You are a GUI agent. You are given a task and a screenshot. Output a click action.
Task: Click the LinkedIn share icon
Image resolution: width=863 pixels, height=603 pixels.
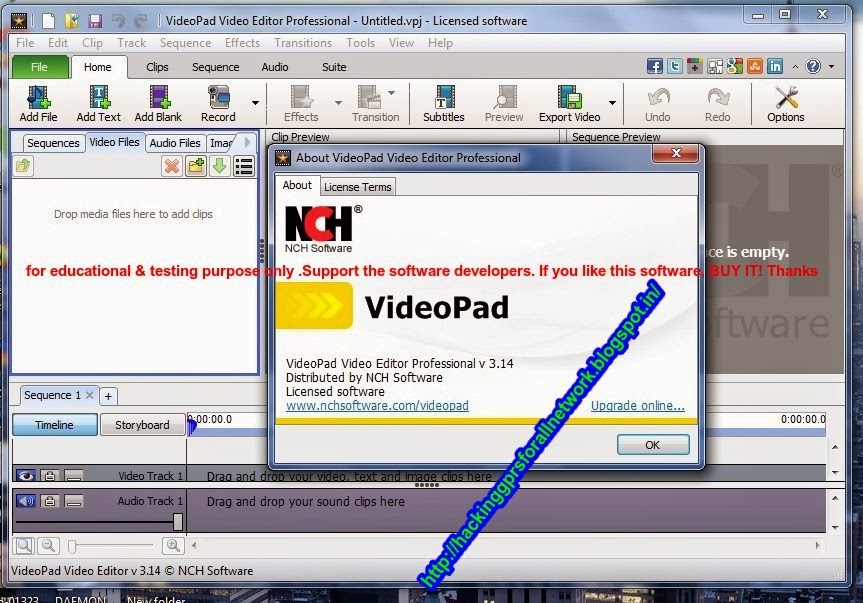click(775, 67)
